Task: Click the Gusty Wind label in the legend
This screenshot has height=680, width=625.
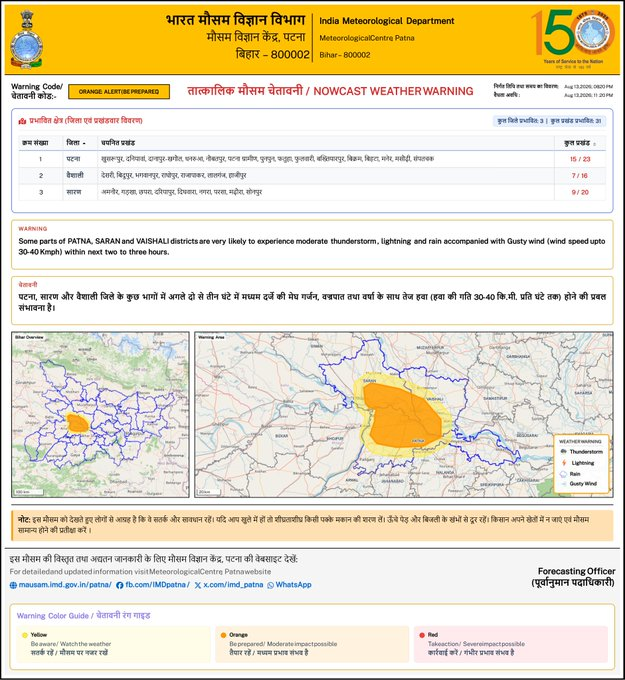Action: tap(583, 484)
